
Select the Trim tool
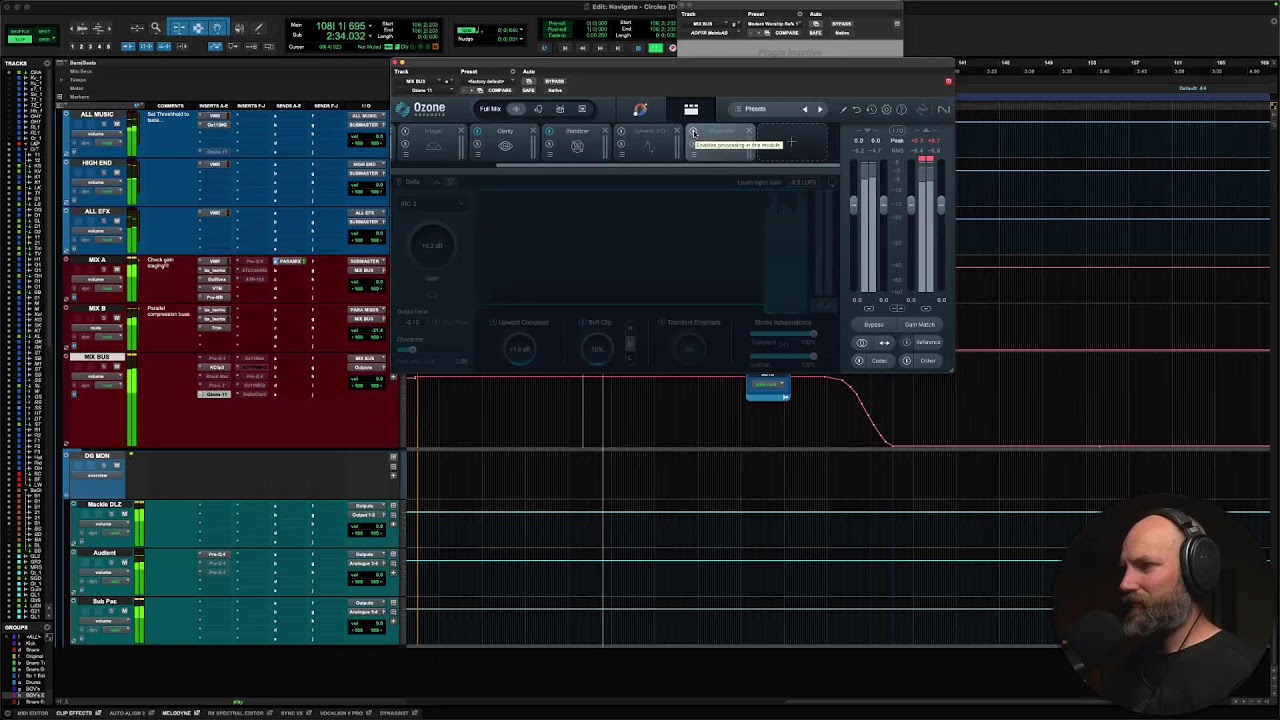pos(179,28)
